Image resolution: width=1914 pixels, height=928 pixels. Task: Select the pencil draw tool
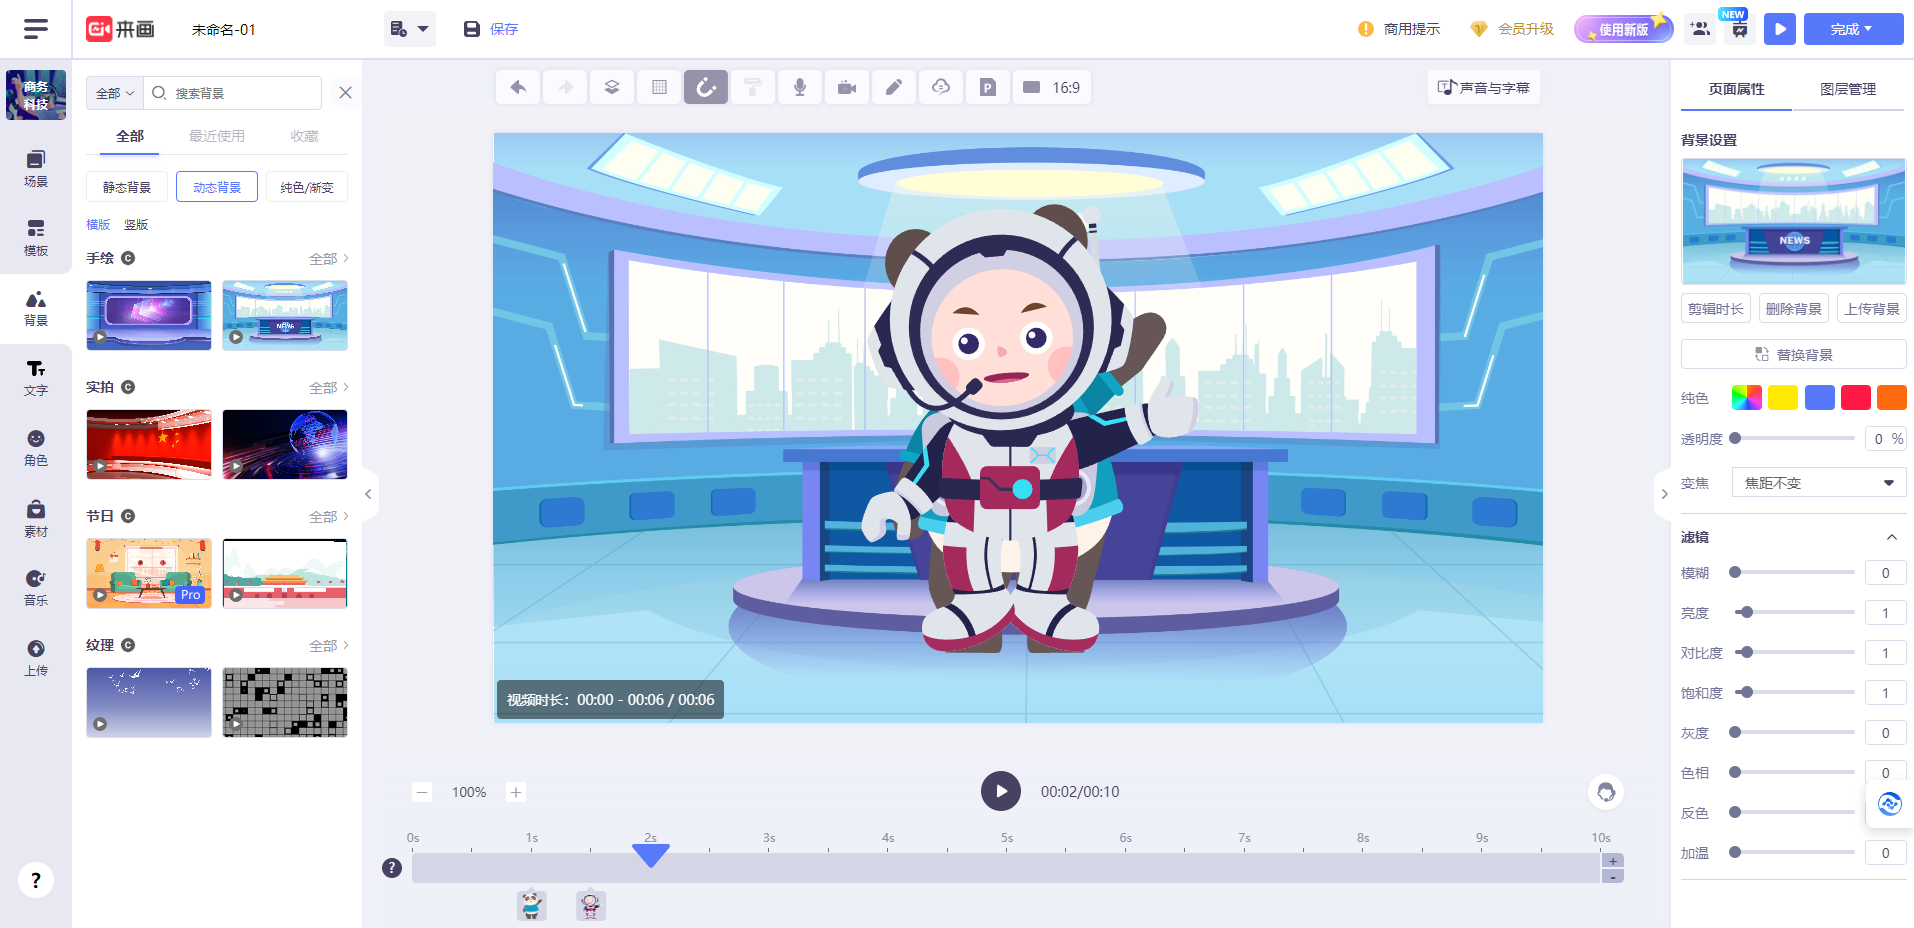894,88
